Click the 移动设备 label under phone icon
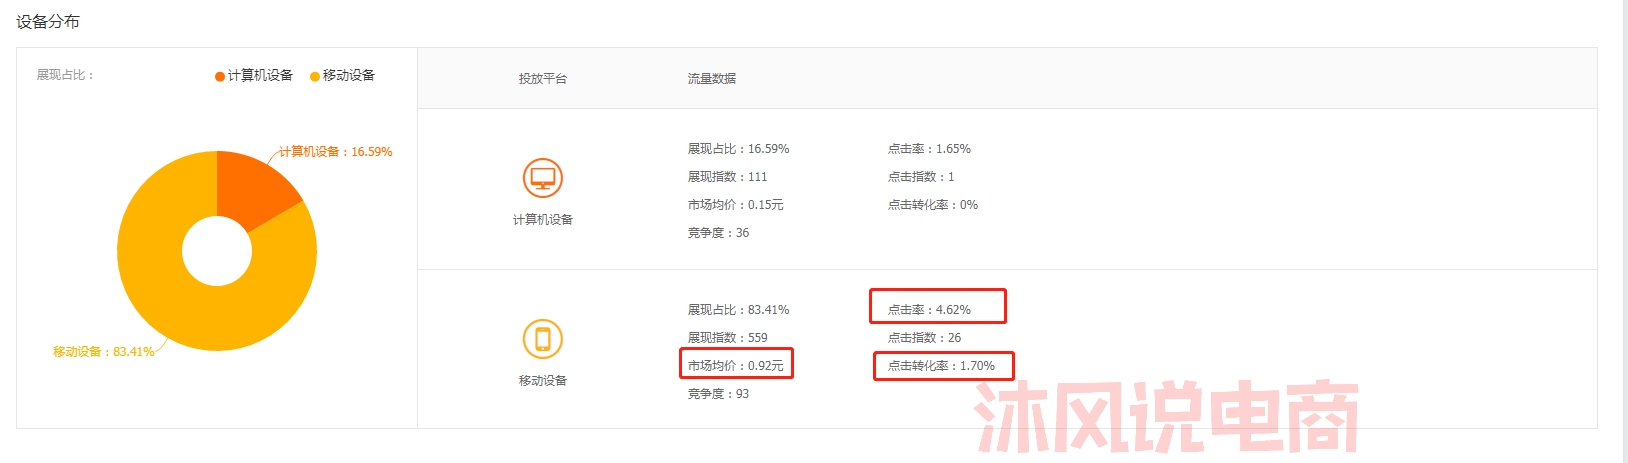This screenshot has width=1628, height=463. coord(543,381)
